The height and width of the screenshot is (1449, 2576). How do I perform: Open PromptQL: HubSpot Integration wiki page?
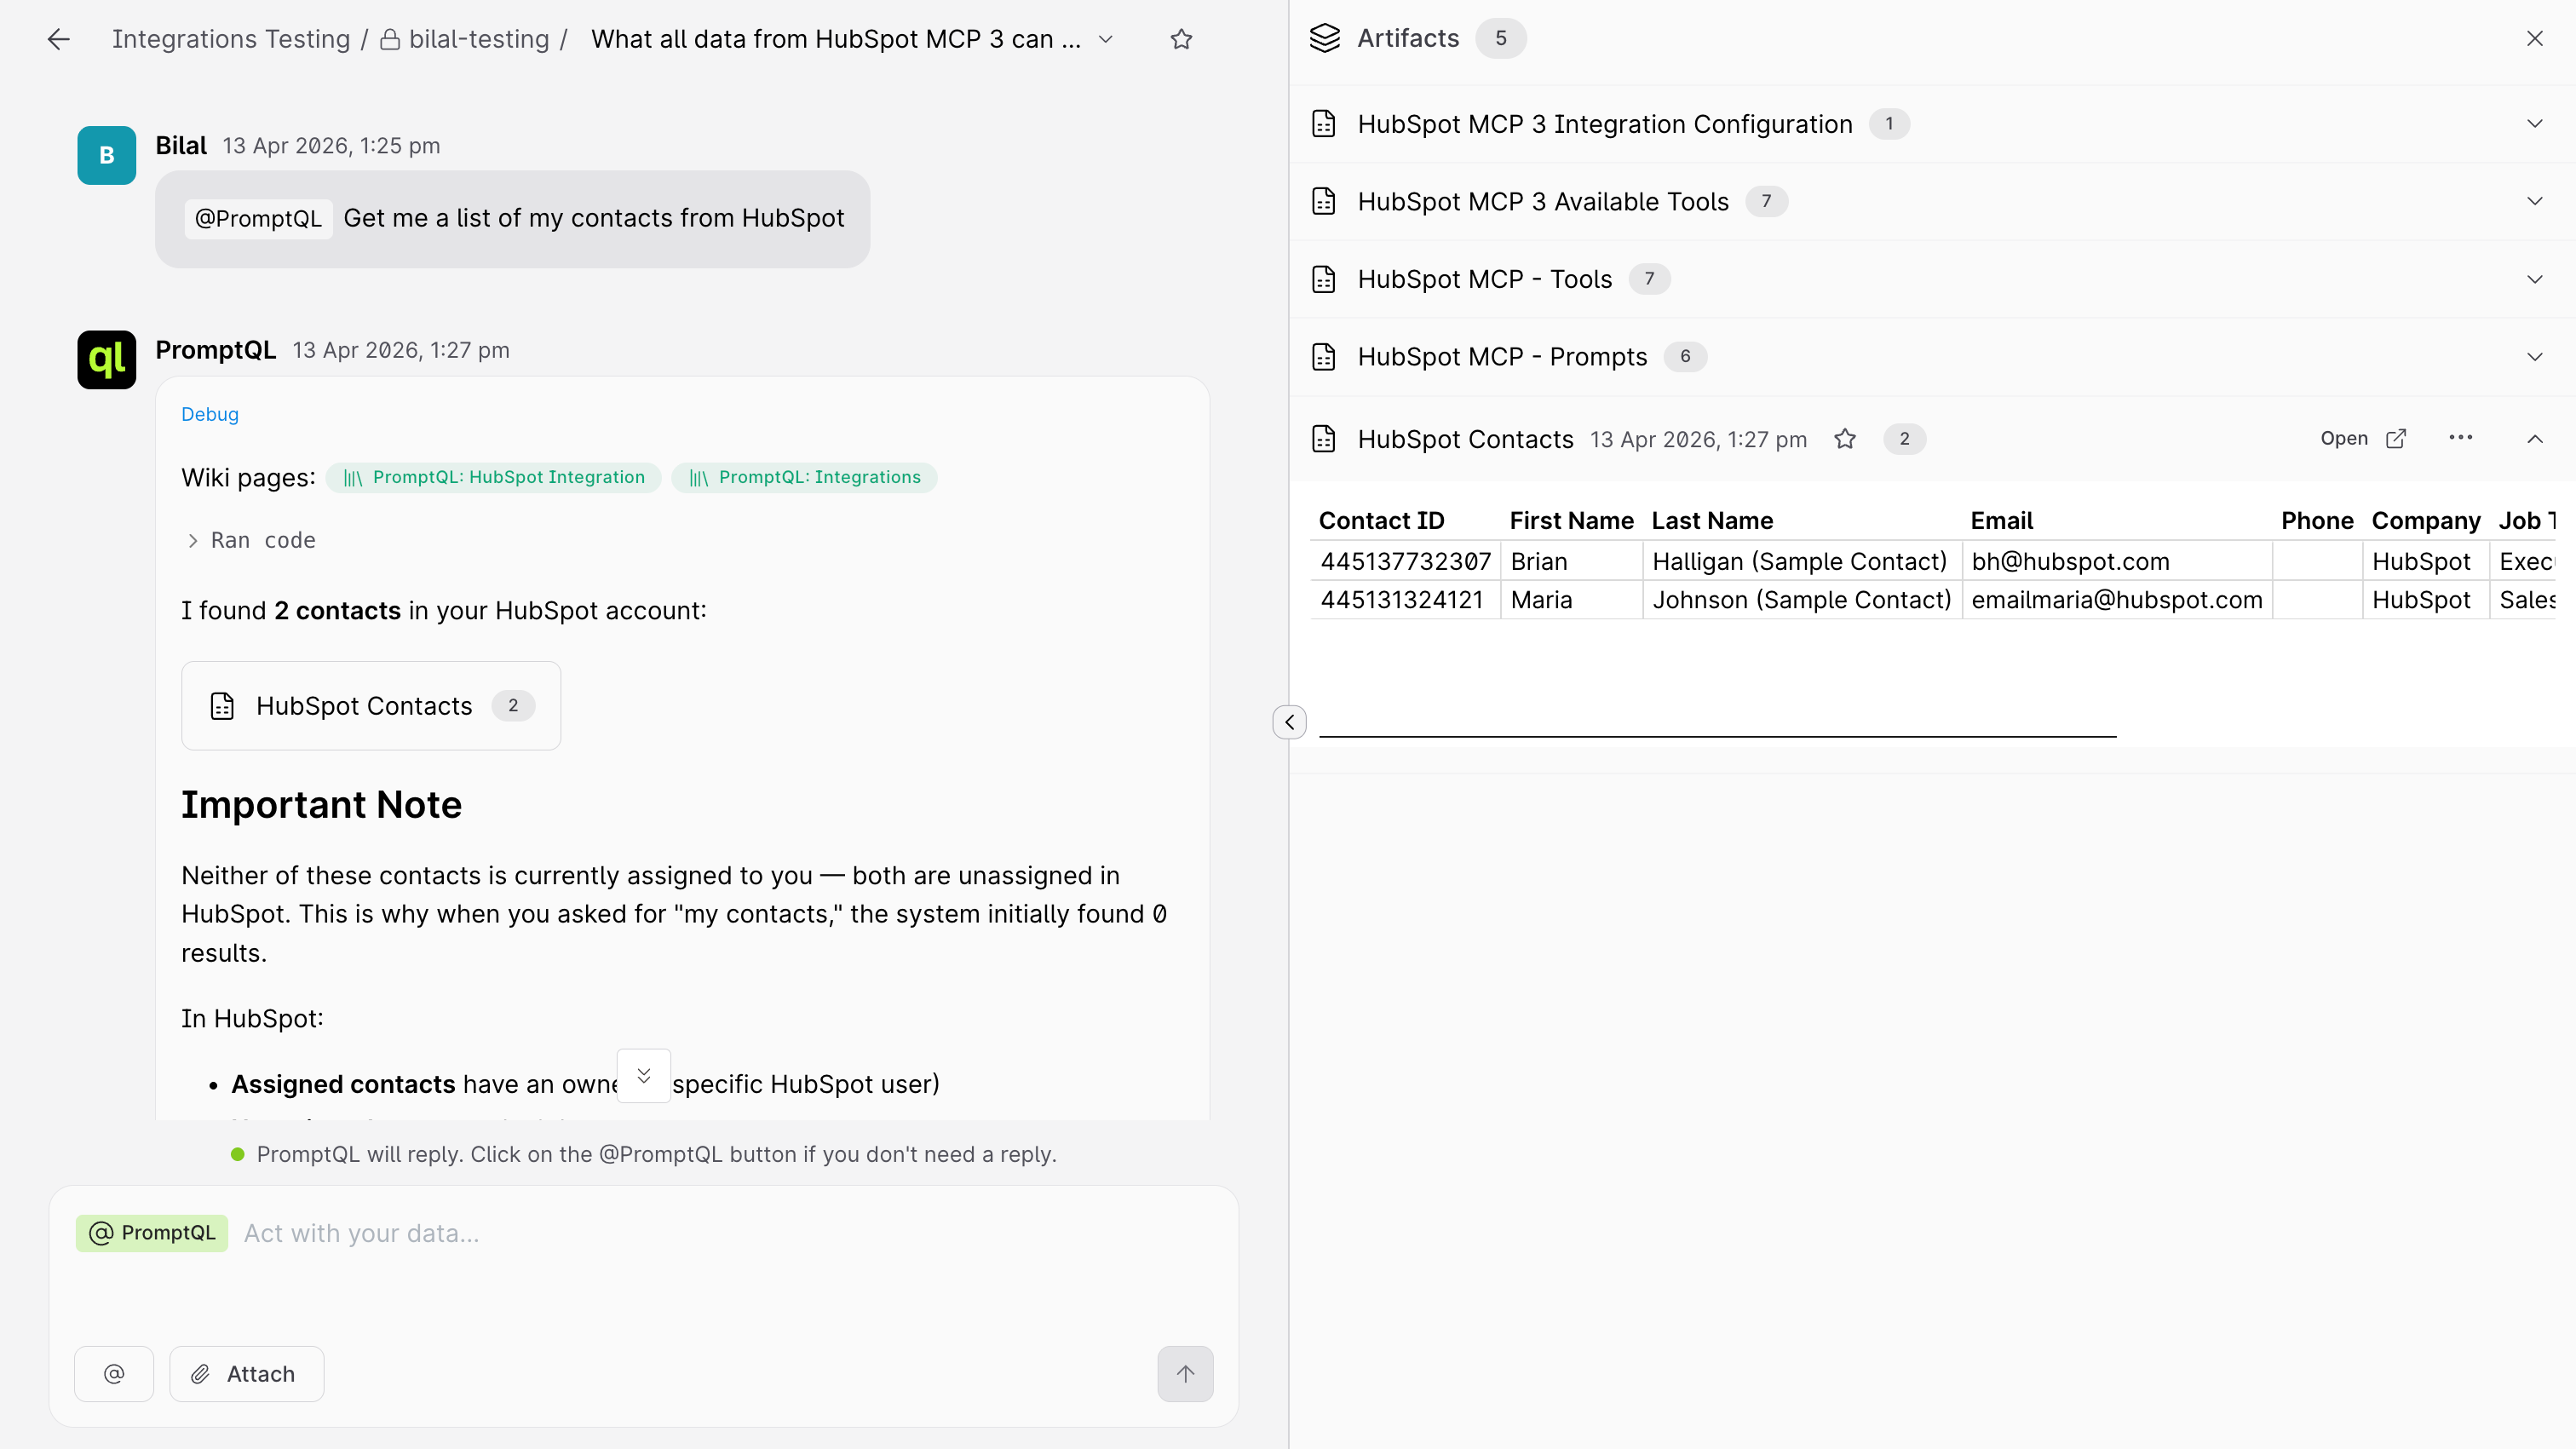pos(494,478)
